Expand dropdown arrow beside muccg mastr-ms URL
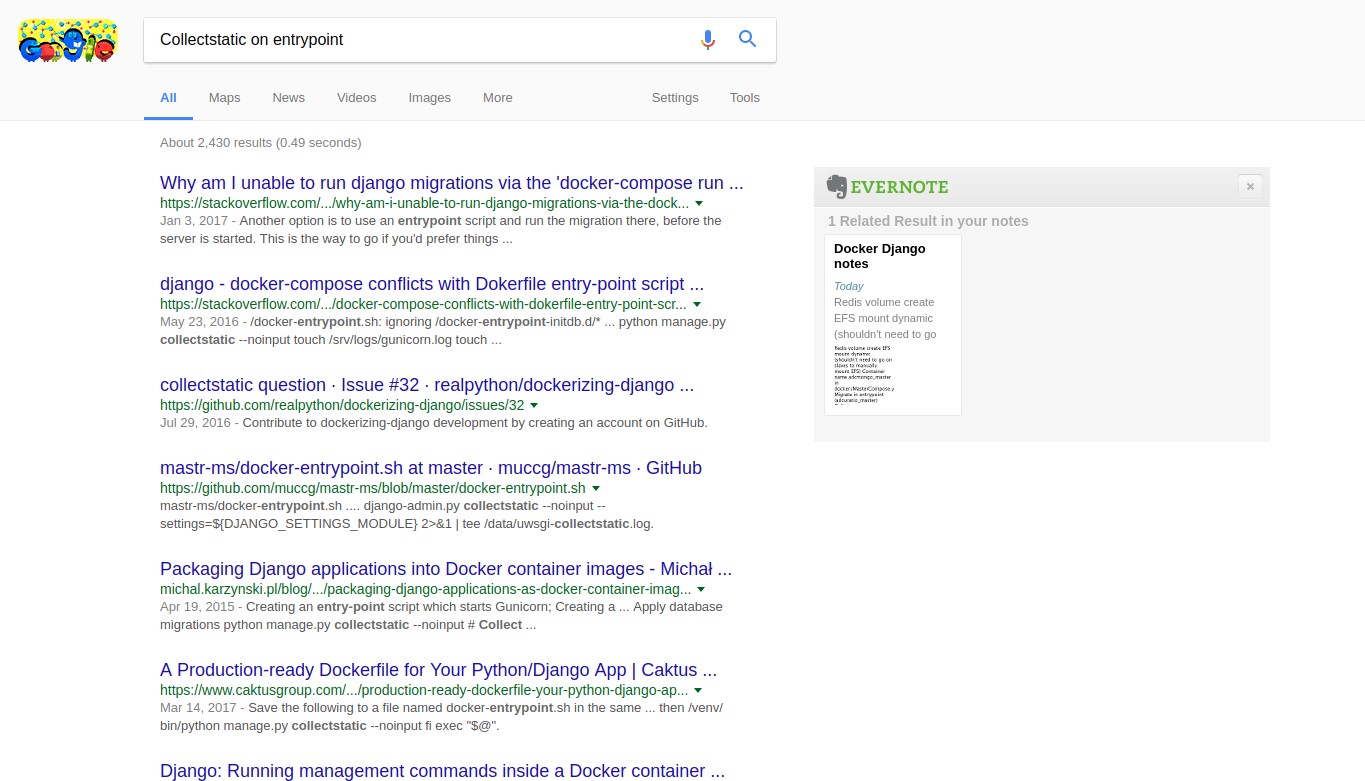Viewport: 1365px width, 781px height. 596,489
